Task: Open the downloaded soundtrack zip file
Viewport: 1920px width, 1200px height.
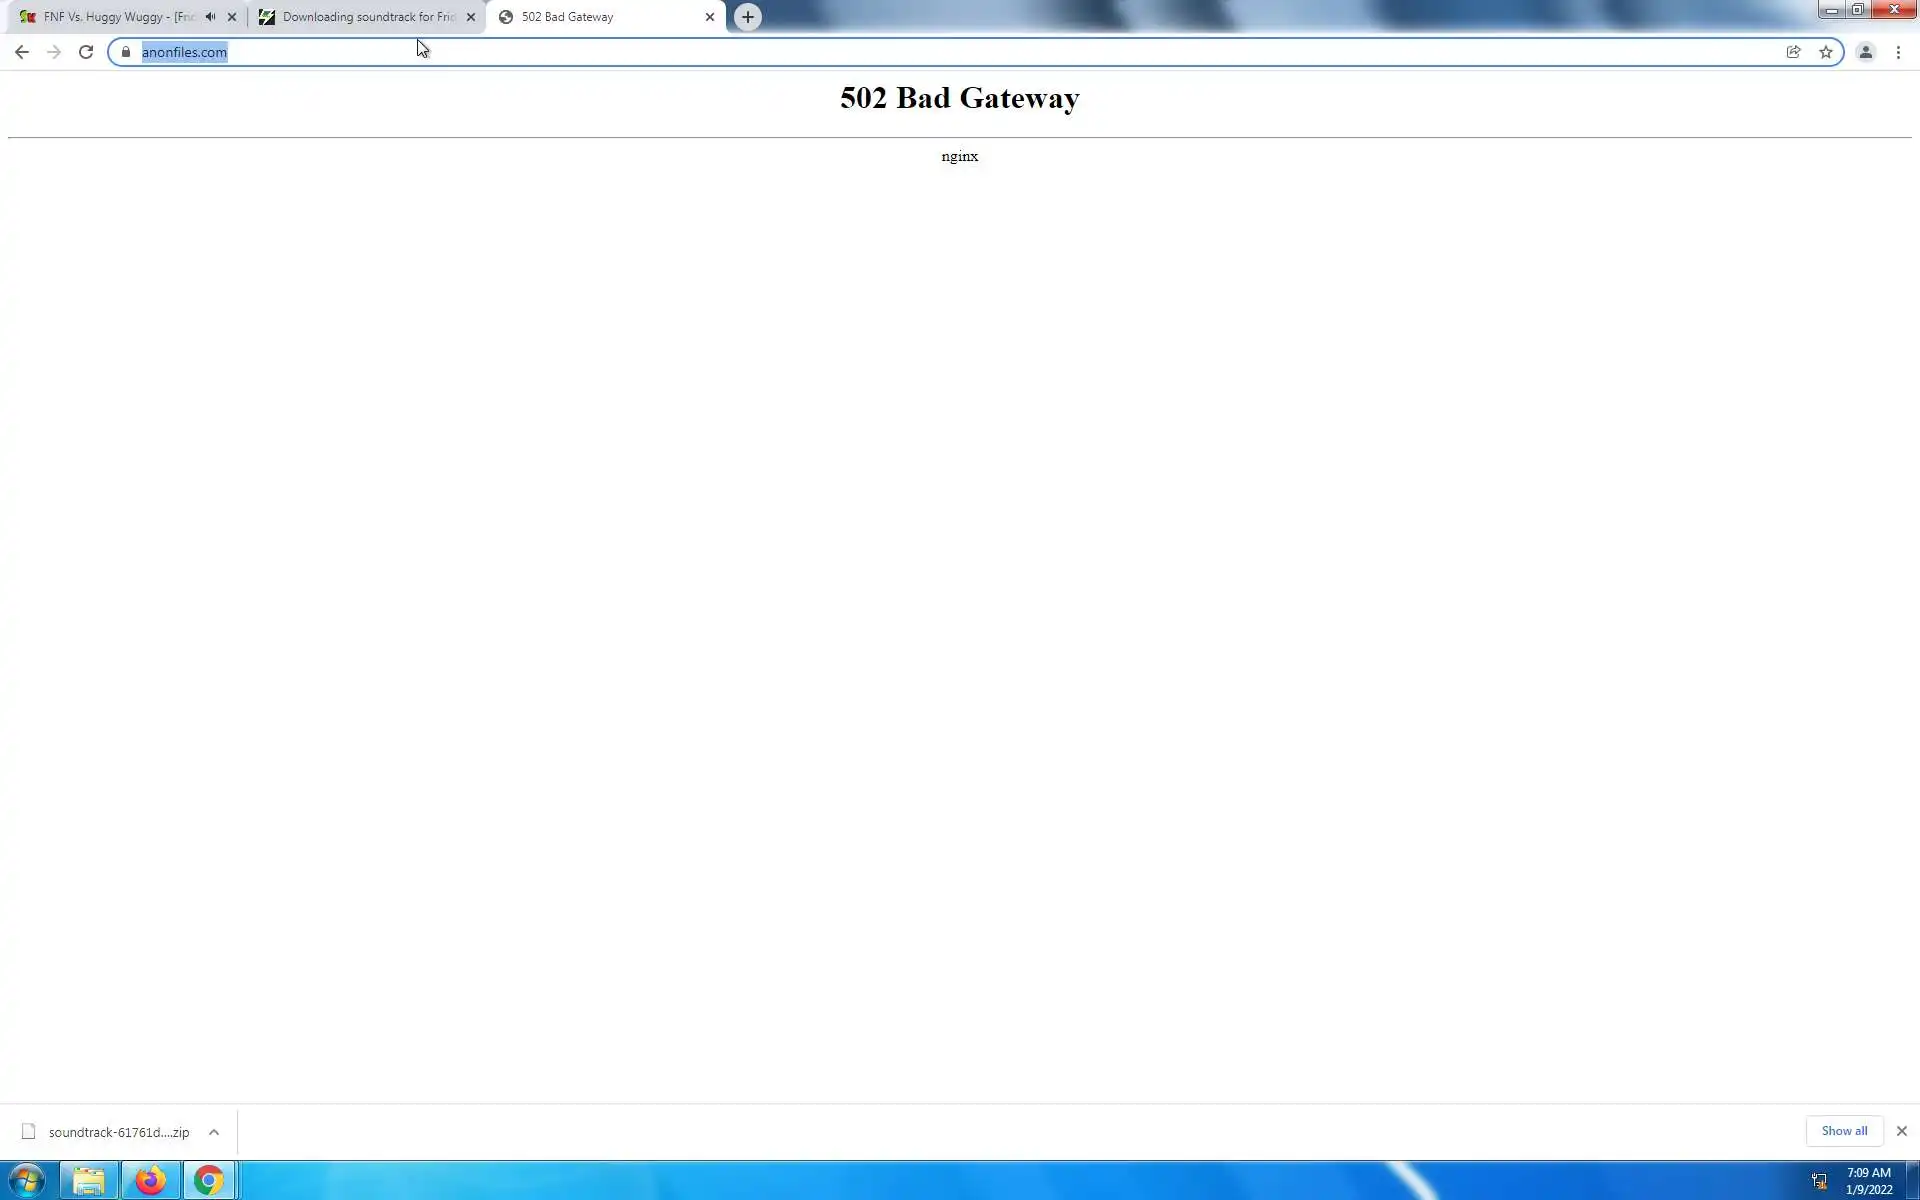Action: pyautogui.click(x=118, y=1132)
